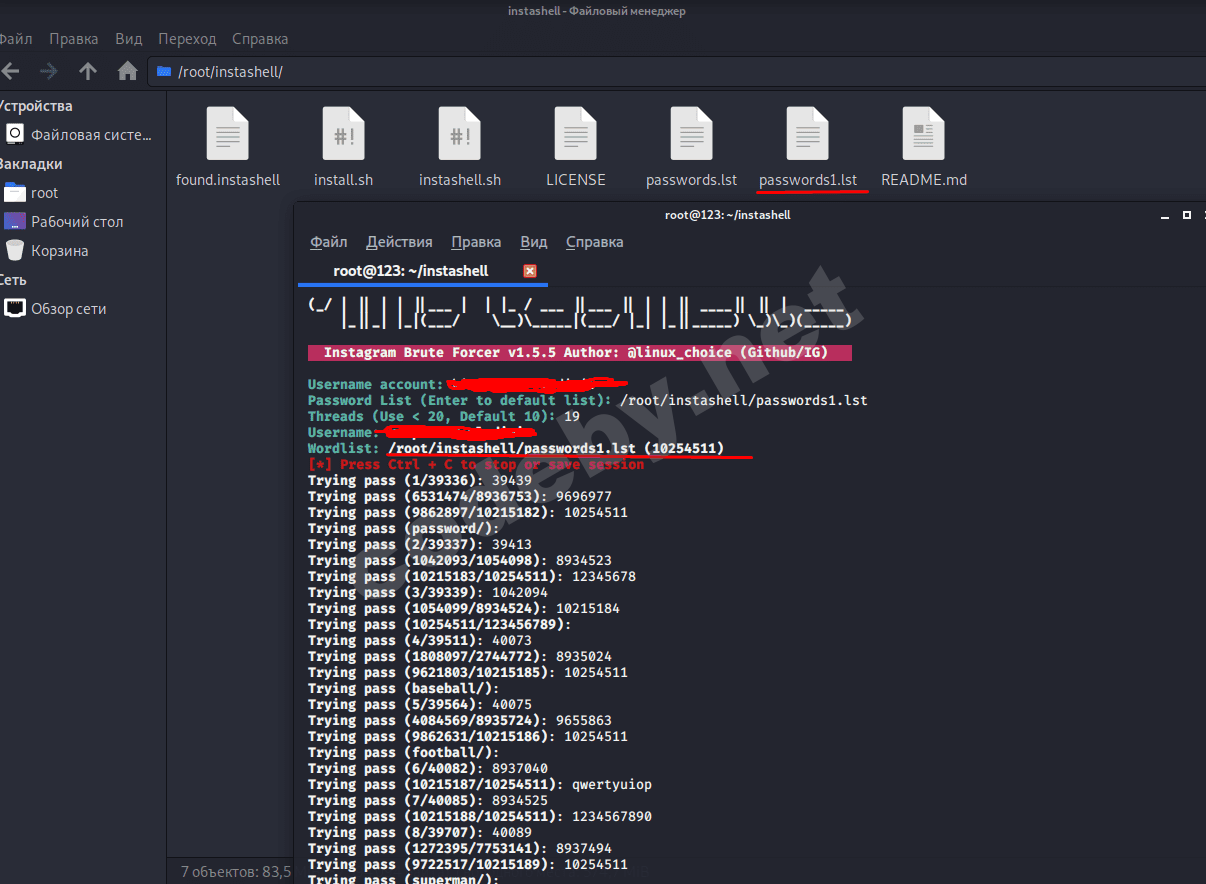
Task: Click the network browse icon in sidebar
Action: coord(15,308)
